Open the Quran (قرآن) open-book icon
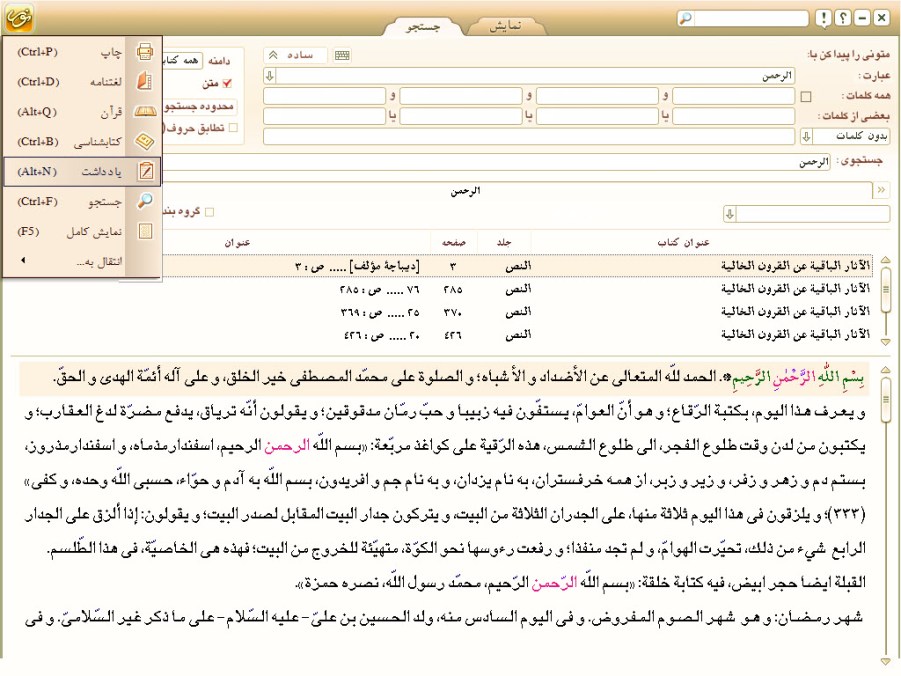901x676 pixels. [x=145, y=112]
